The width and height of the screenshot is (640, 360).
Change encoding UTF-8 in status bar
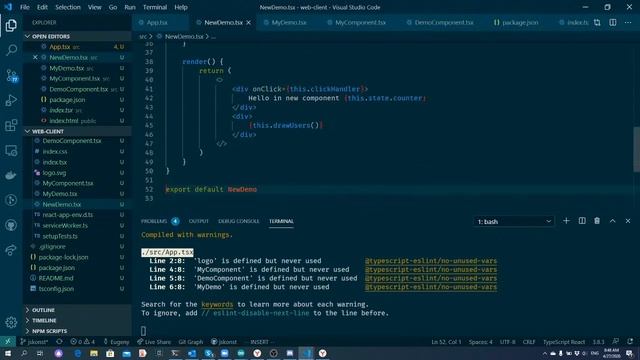click(x=507, y=342)
